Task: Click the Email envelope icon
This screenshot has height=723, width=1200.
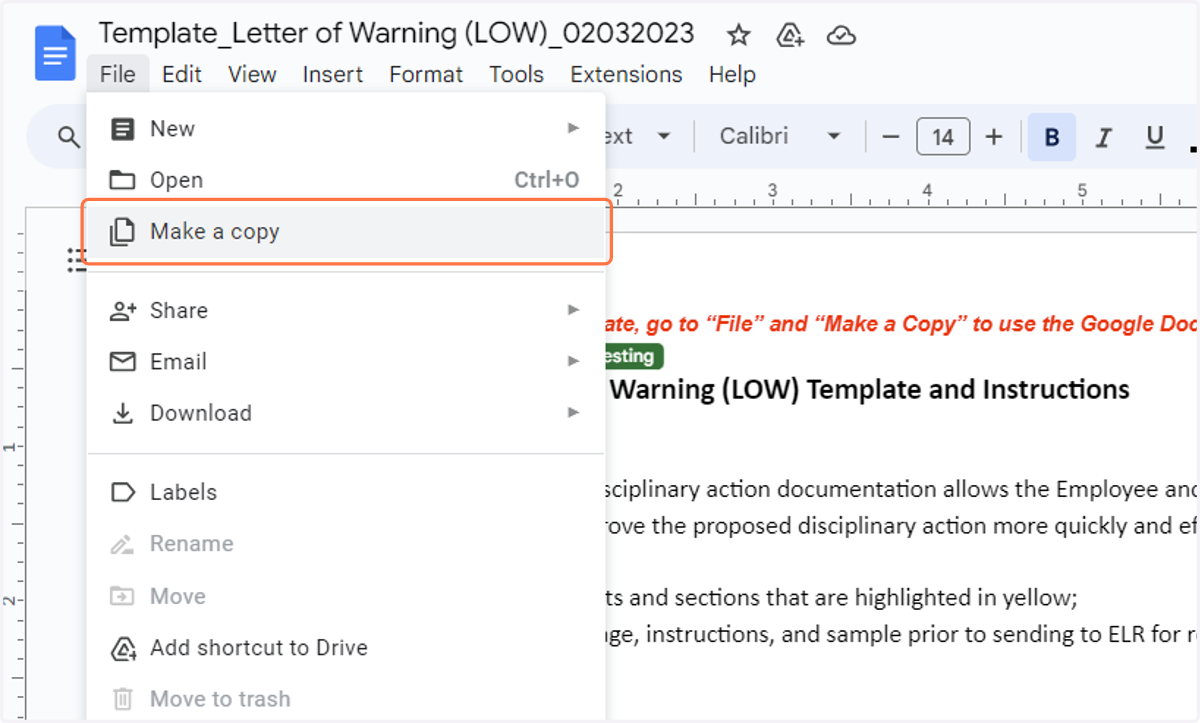Action: coord(122,362)
